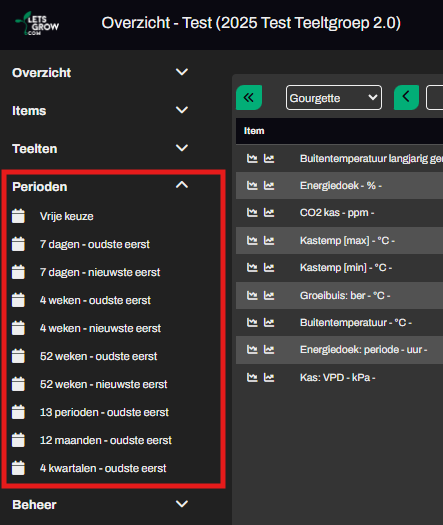Choose 12 maanden - oudste eerst

coord(106,440)
